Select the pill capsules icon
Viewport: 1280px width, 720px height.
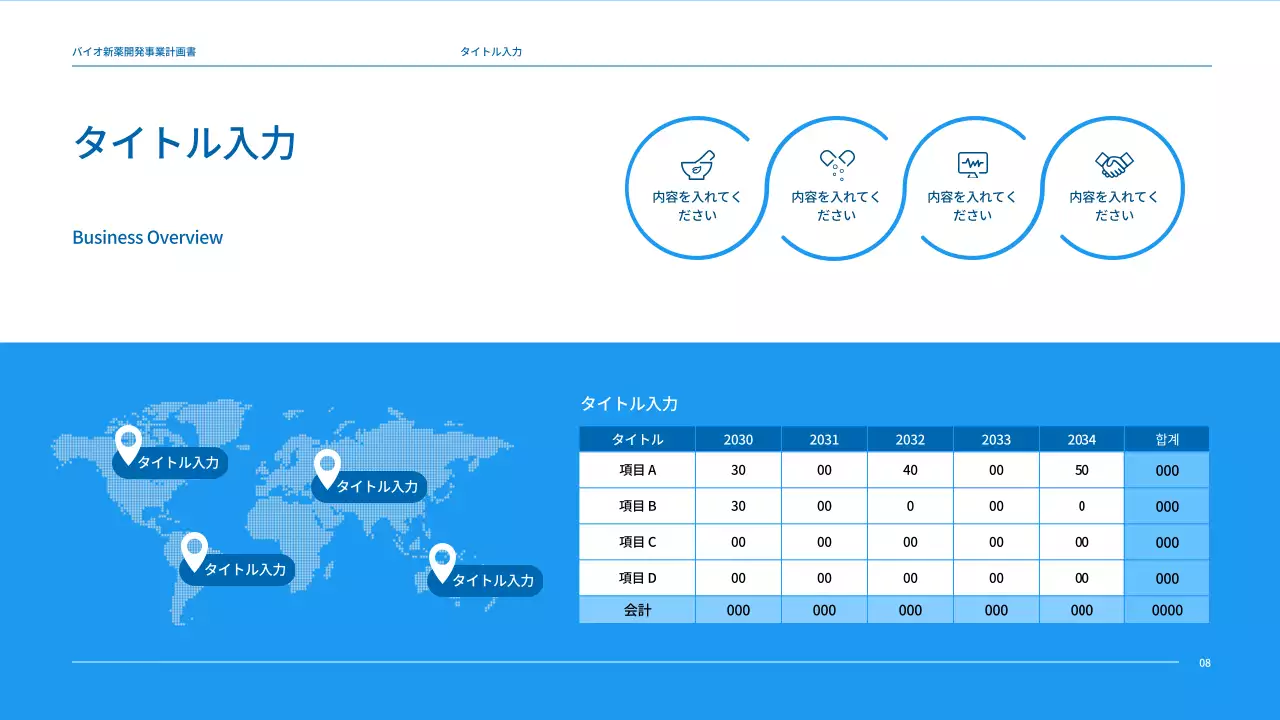836,163
